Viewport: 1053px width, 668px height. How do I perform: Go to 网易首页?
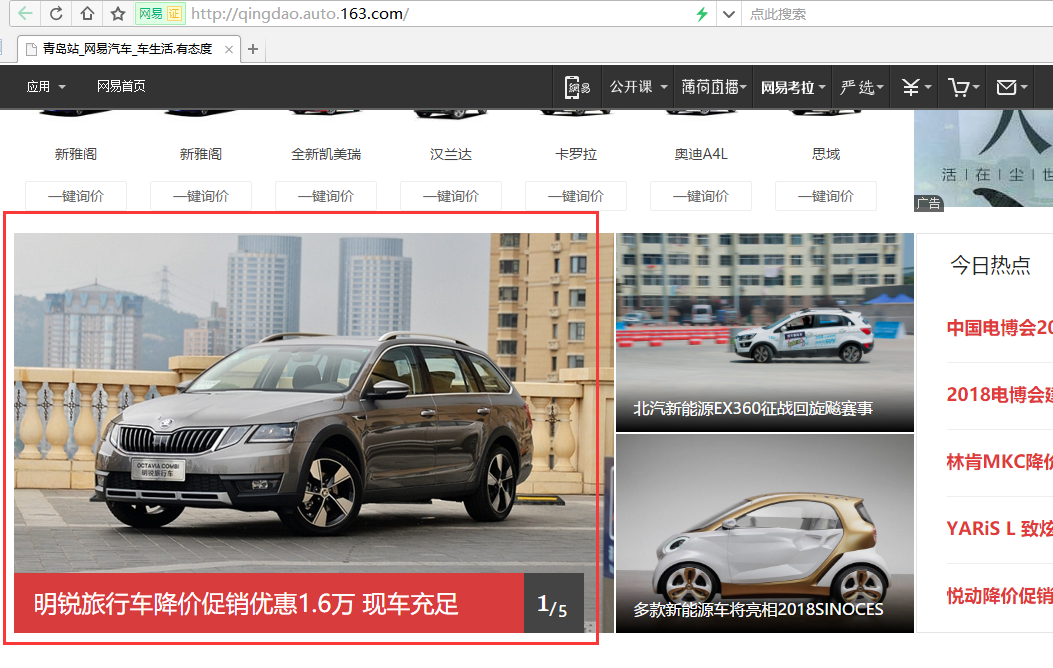121,87
